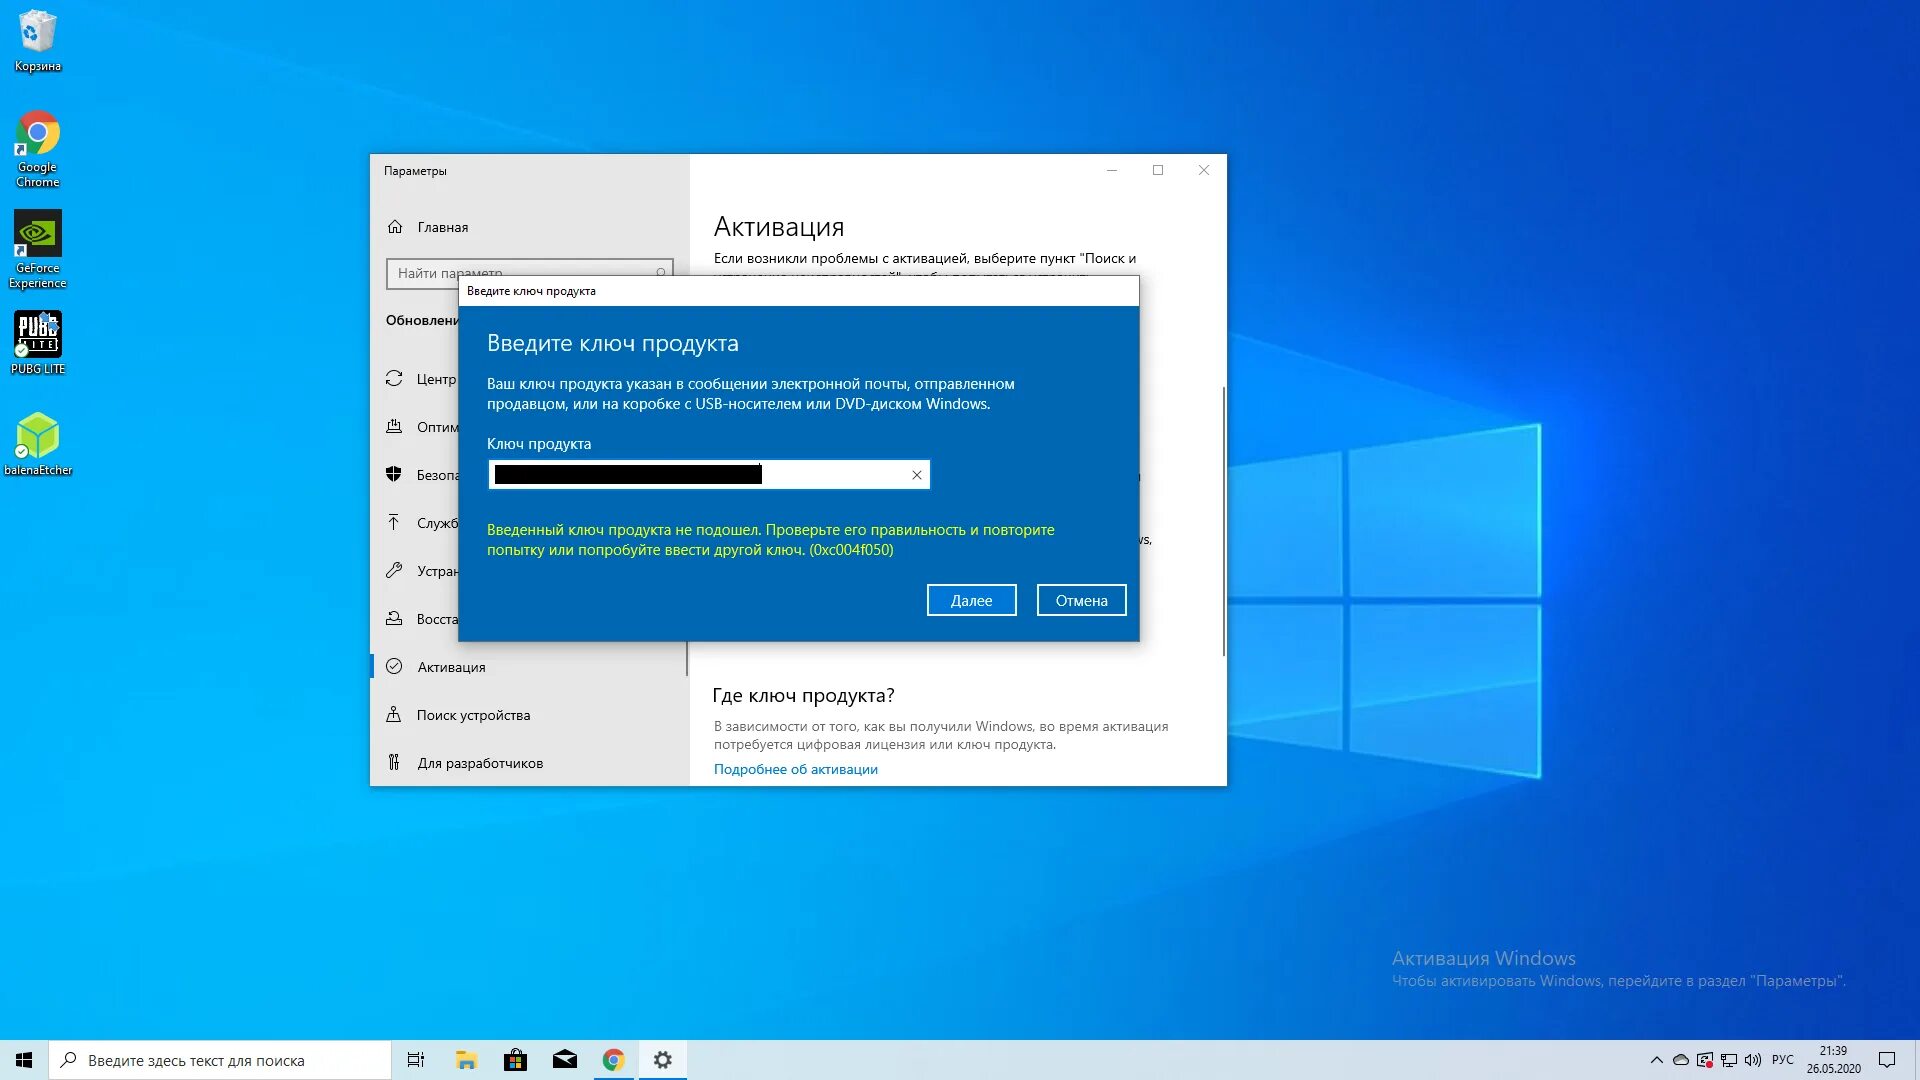Click Отмена to cancel activation
Viewport: 1920px width, 1080px height.
coord(1080,600)
